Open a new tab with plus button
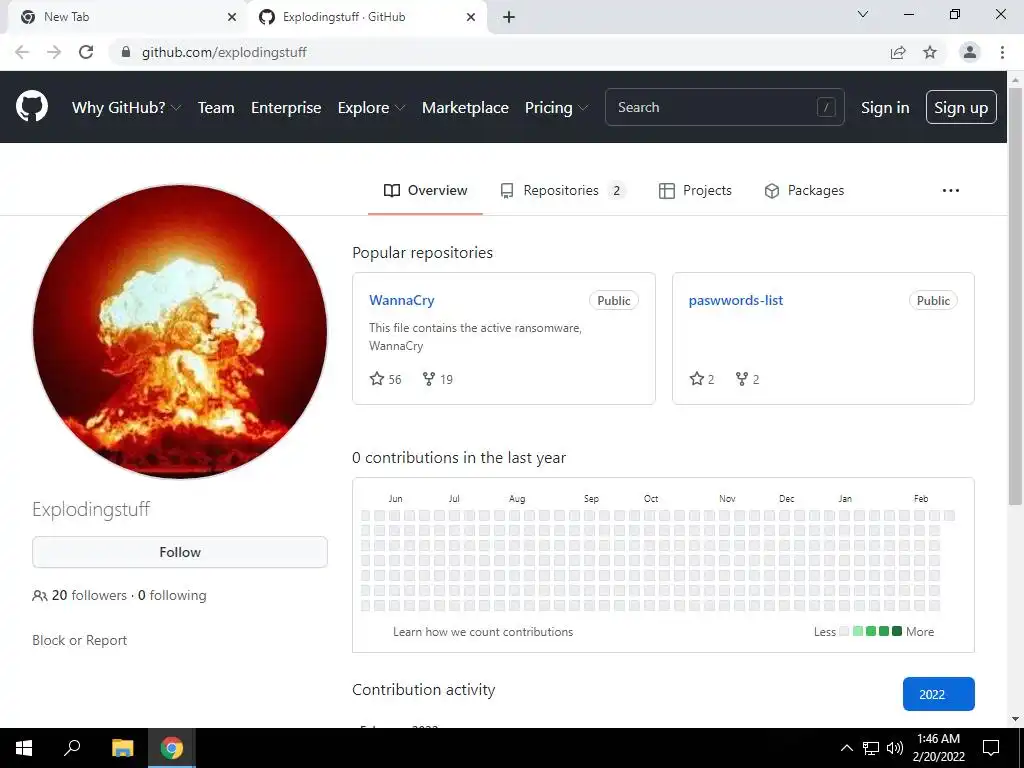The image size is (1024, 768). [509, 18]
